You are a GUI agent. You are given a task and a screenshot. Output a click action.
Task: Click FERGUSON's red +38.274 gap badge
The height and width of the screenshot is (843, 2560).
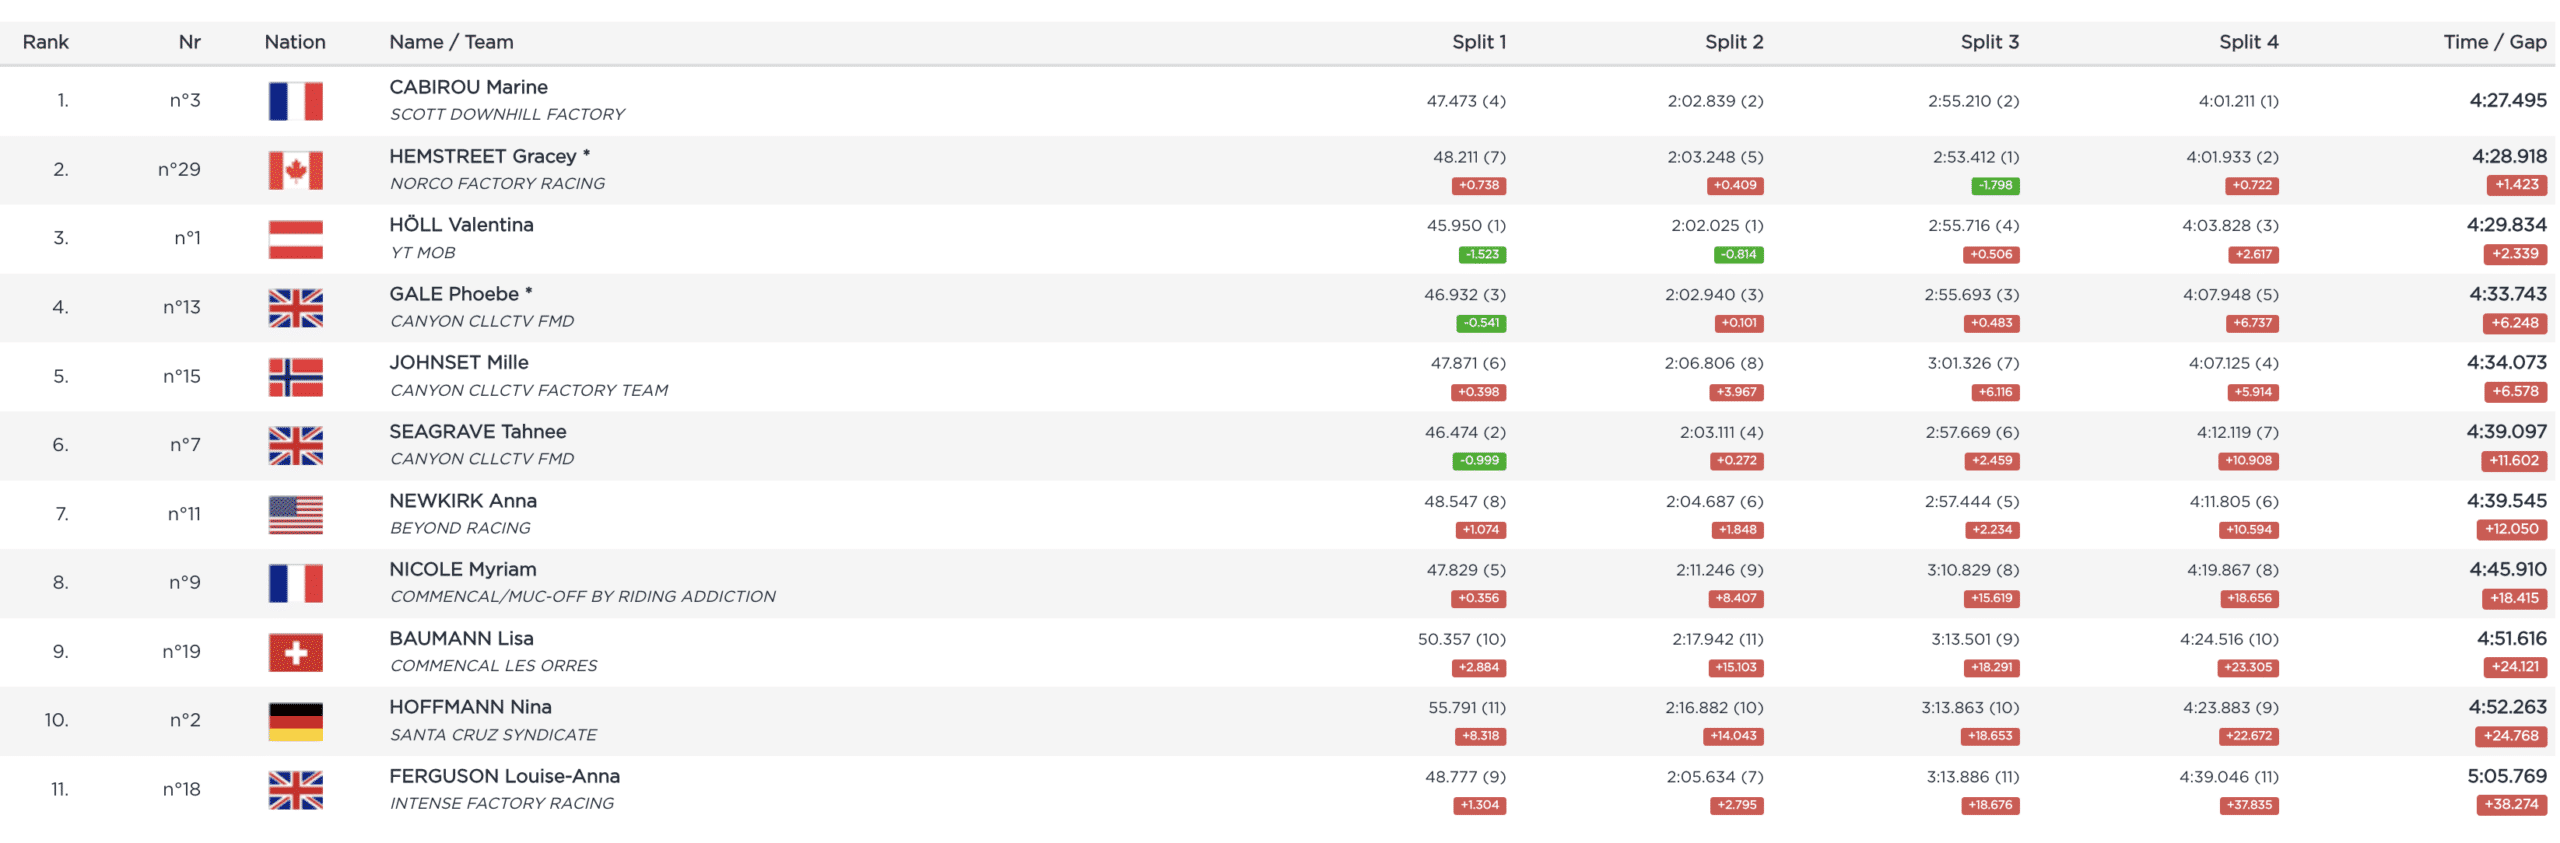click(2511, 805)
